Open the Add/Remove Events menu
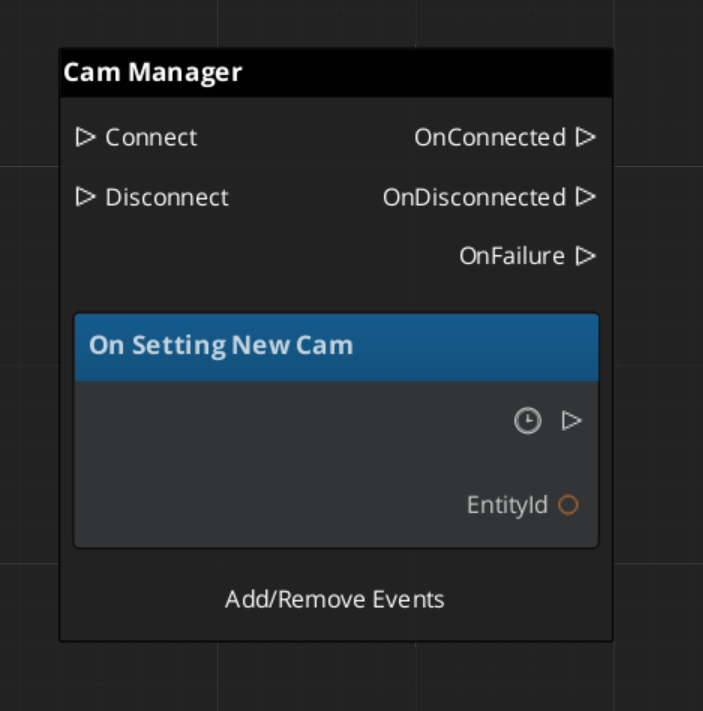703x711 pixels. click(x=335, y=599)
